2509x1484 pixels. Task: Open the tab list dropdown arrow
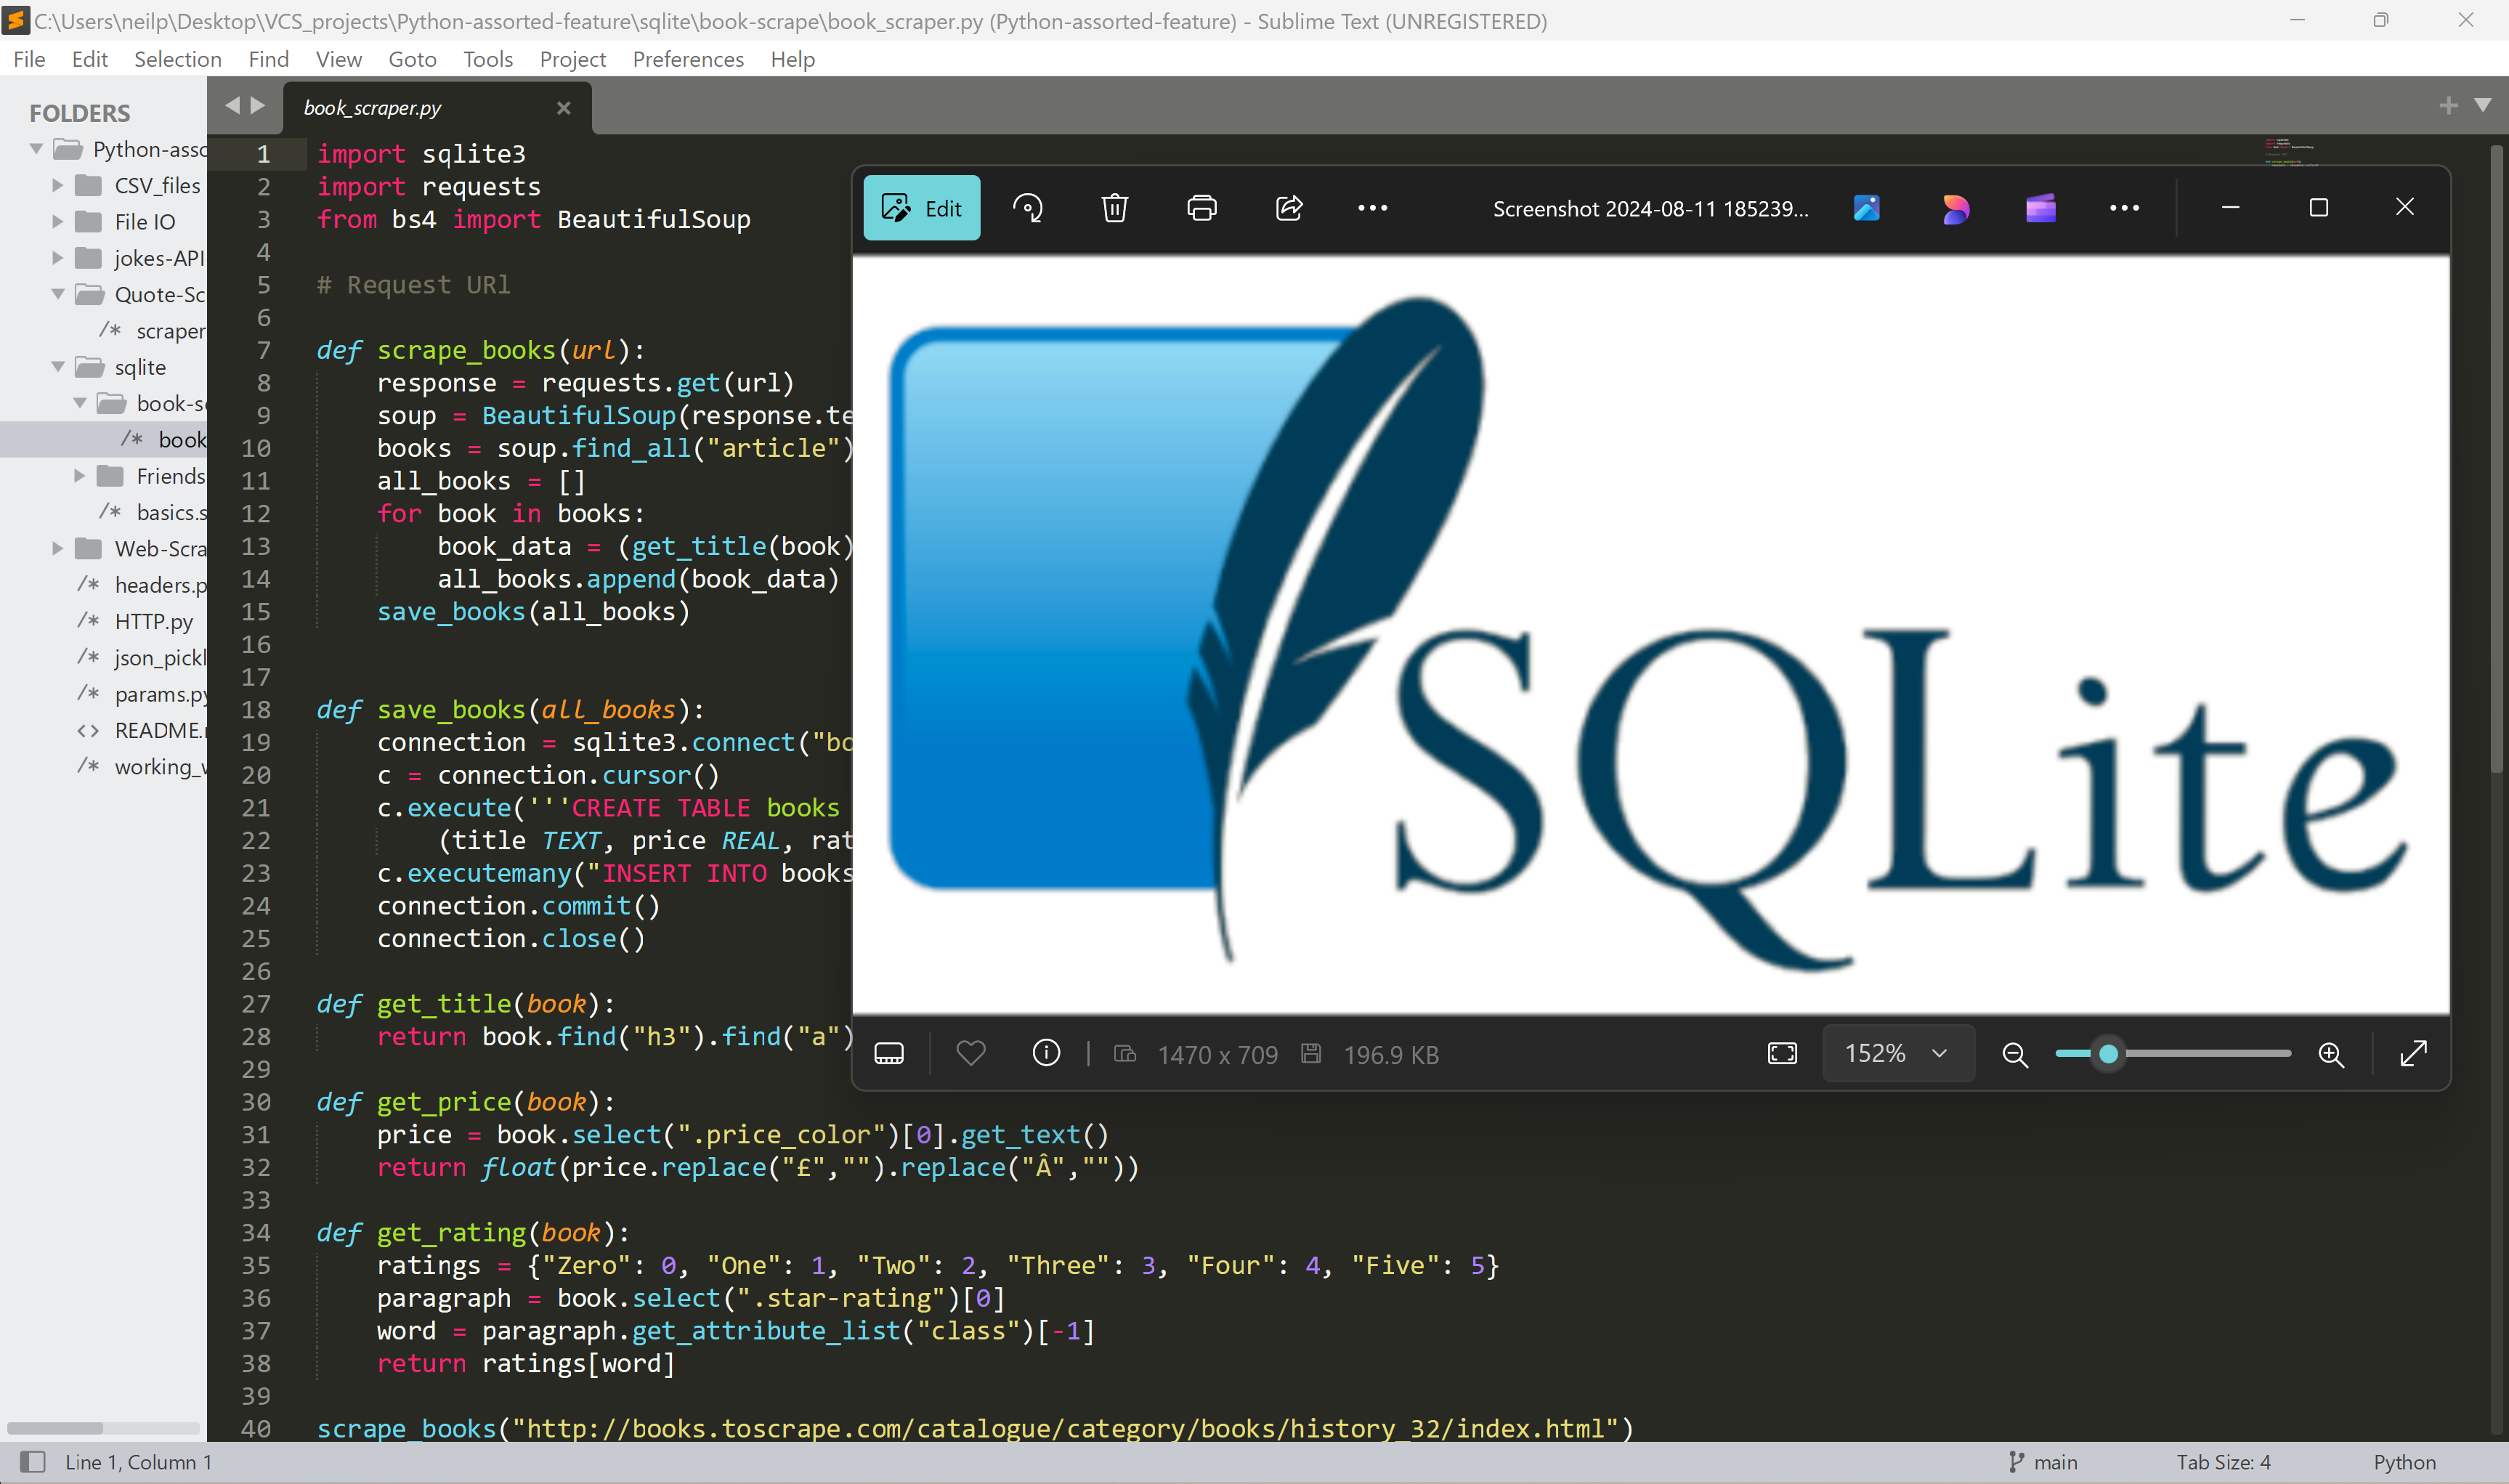pyautogui.click(x=2482, y=105)
